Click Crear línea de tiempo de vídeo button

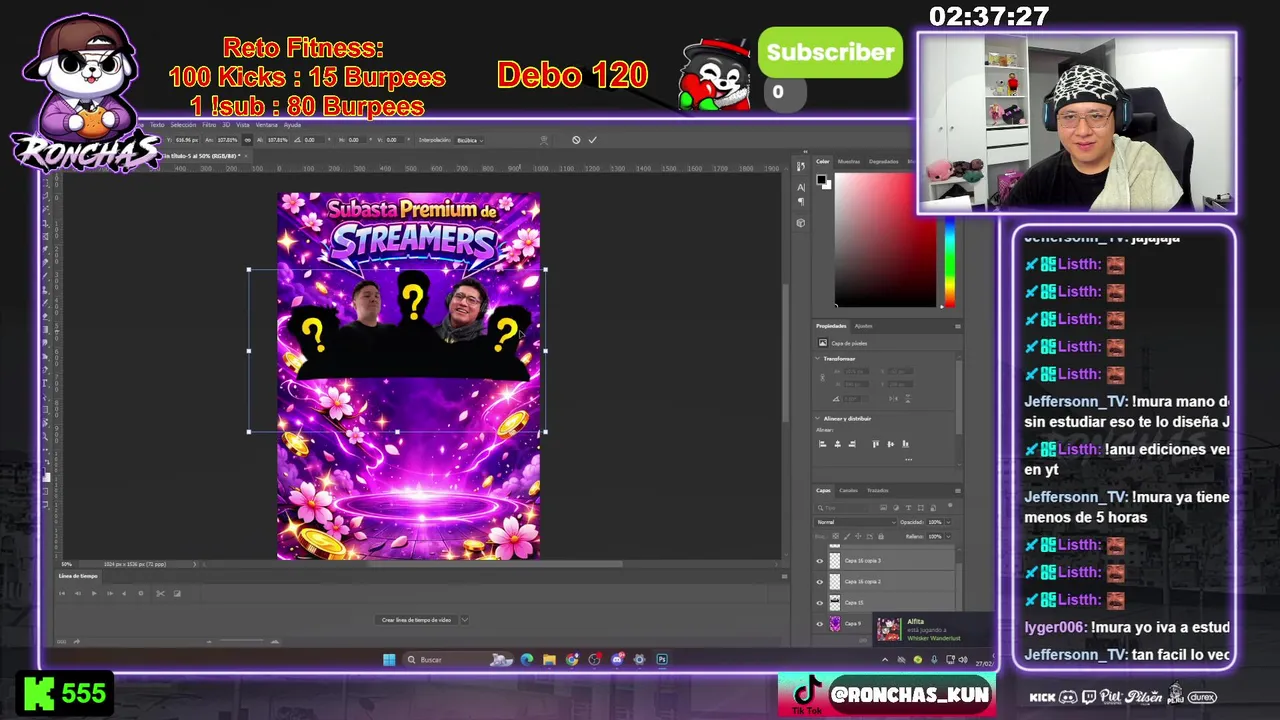pyautogui.click(x=416, y=620)
